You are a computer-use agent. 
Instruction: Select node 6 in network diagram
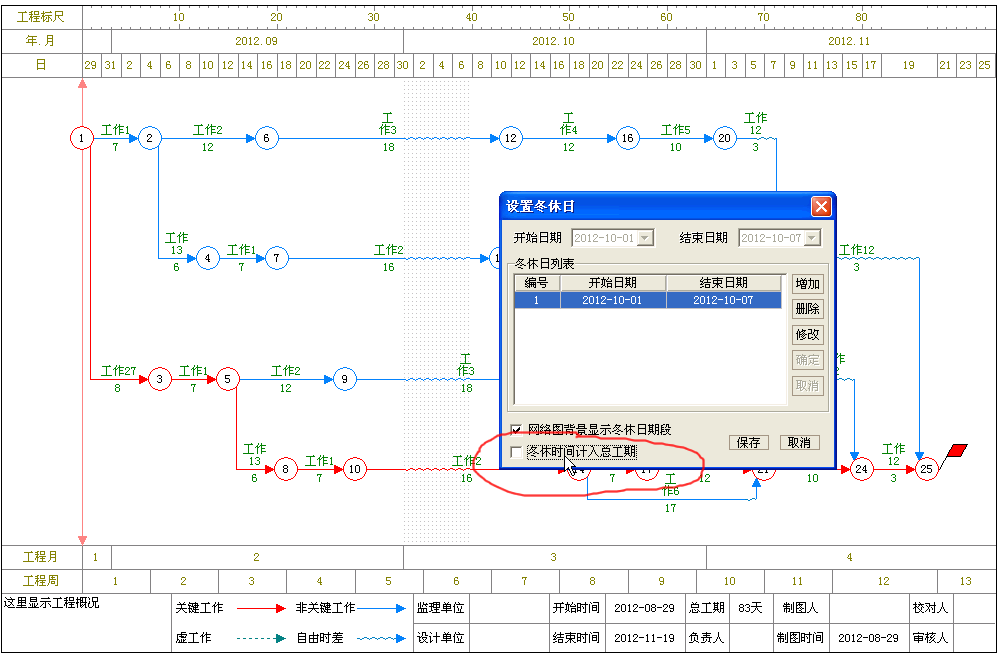pos(266,138)
